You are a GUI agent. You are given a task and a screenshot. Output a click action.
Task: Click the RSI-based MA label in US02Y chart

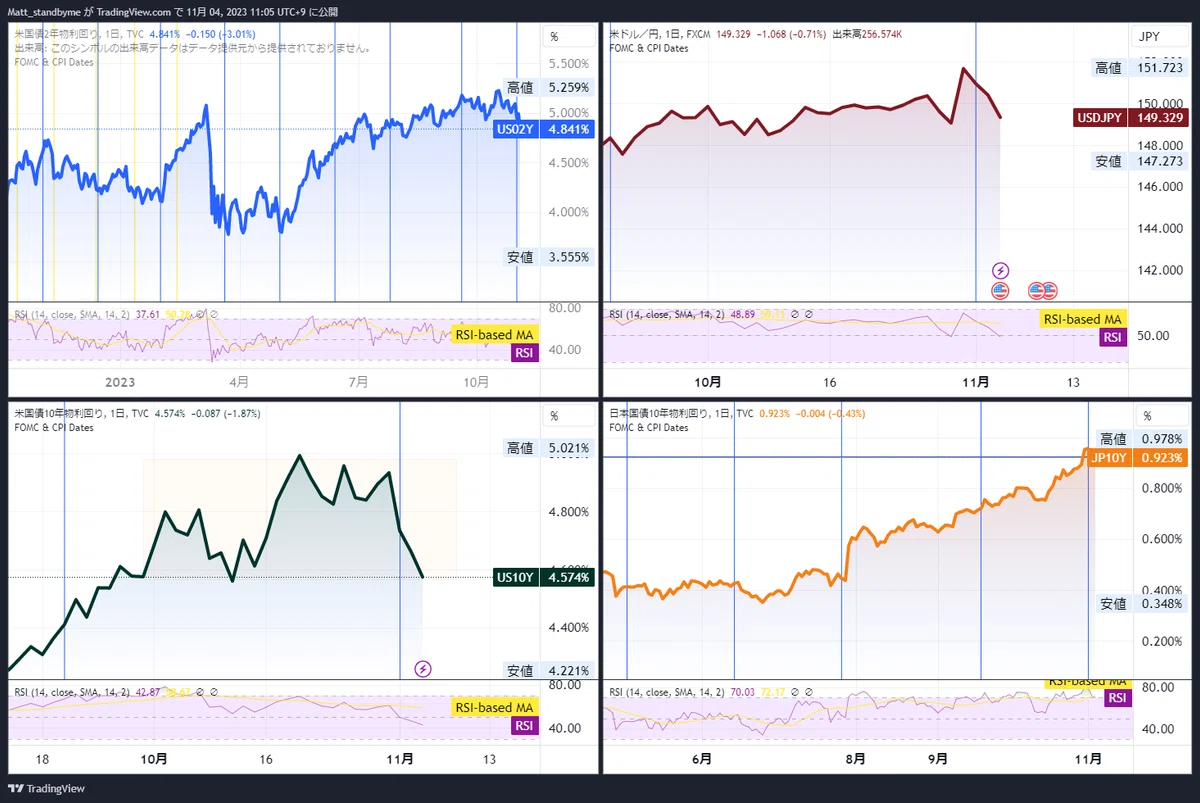[x=495, y=334]
